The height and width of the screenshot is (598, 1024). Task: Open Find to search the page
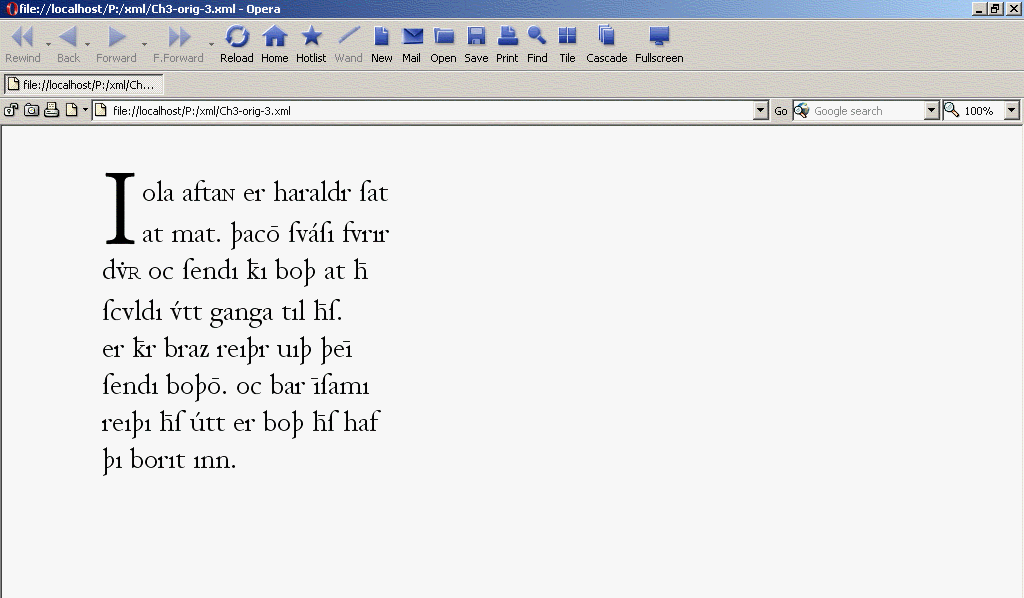[x=537, y=44]
